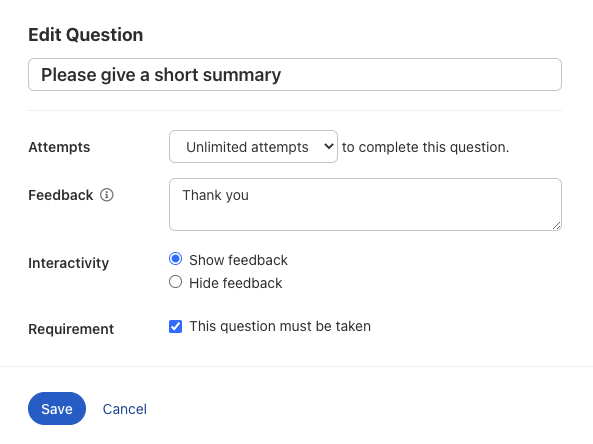Focus the question title input field
The image size is (593, 444).
[295, 75]
